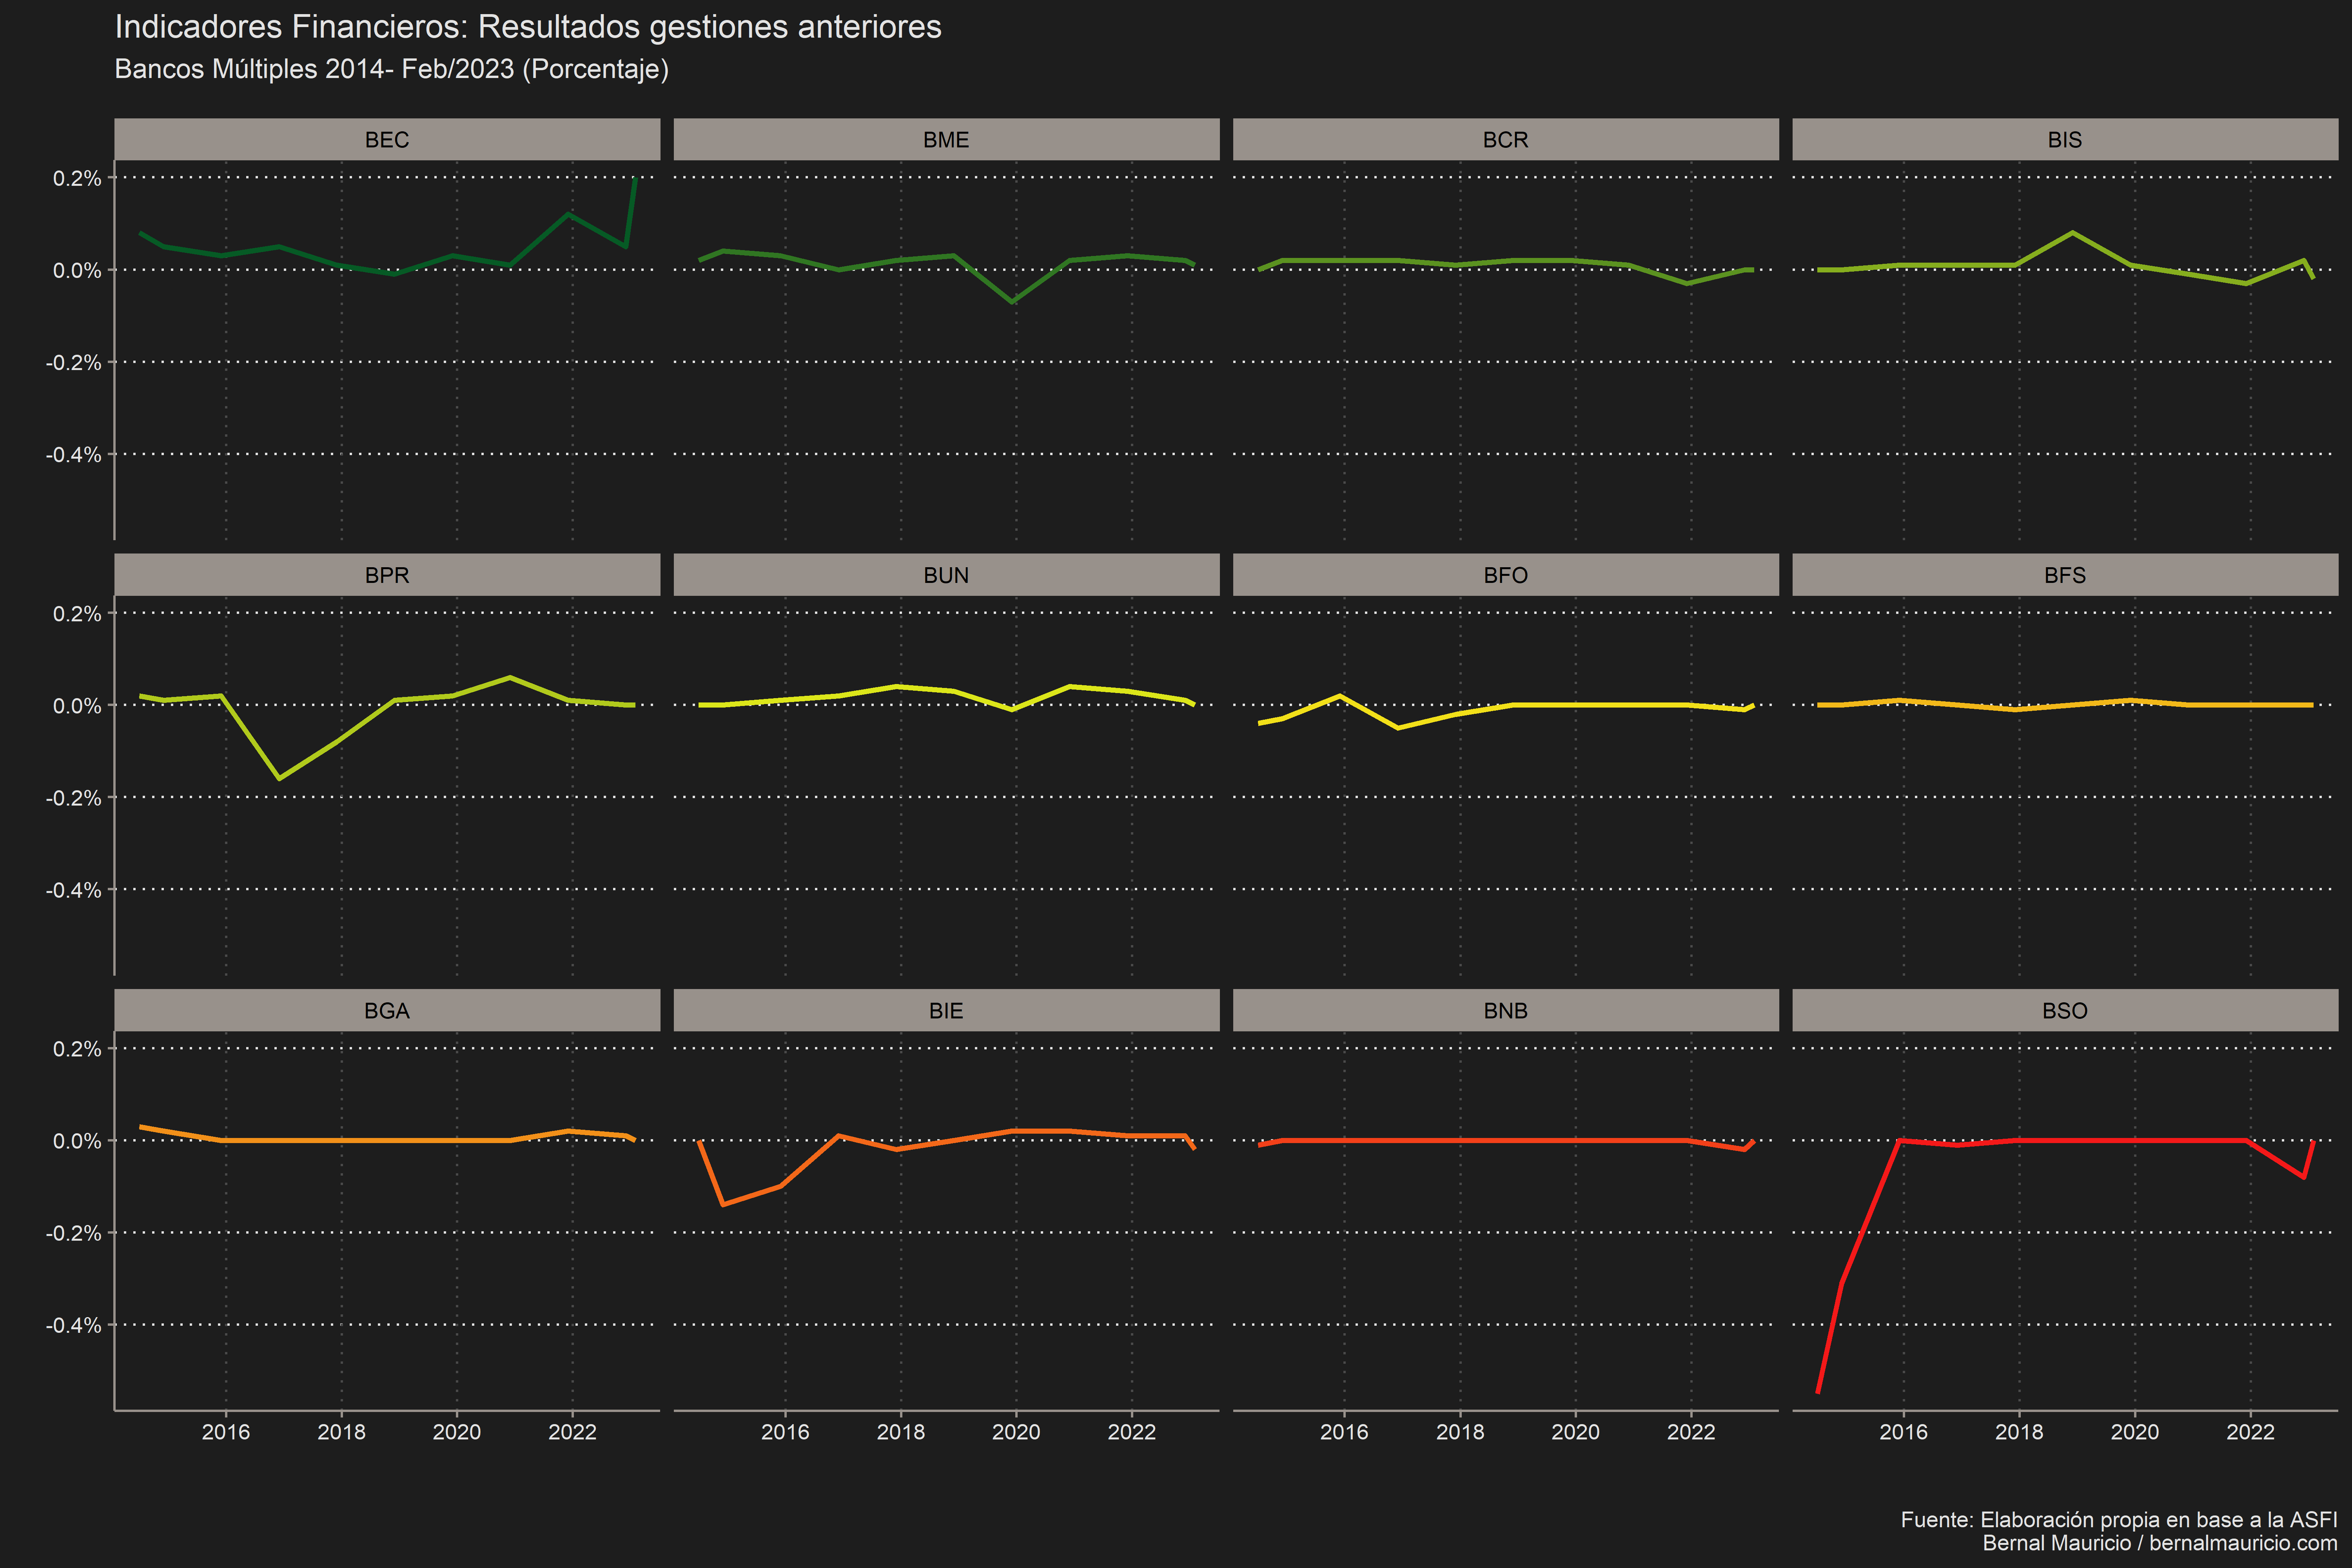This screenshot has width=2352, height=1568.
Task: Click the 2020 x-axis label under BNB
Action: tap(1575, 1432)
